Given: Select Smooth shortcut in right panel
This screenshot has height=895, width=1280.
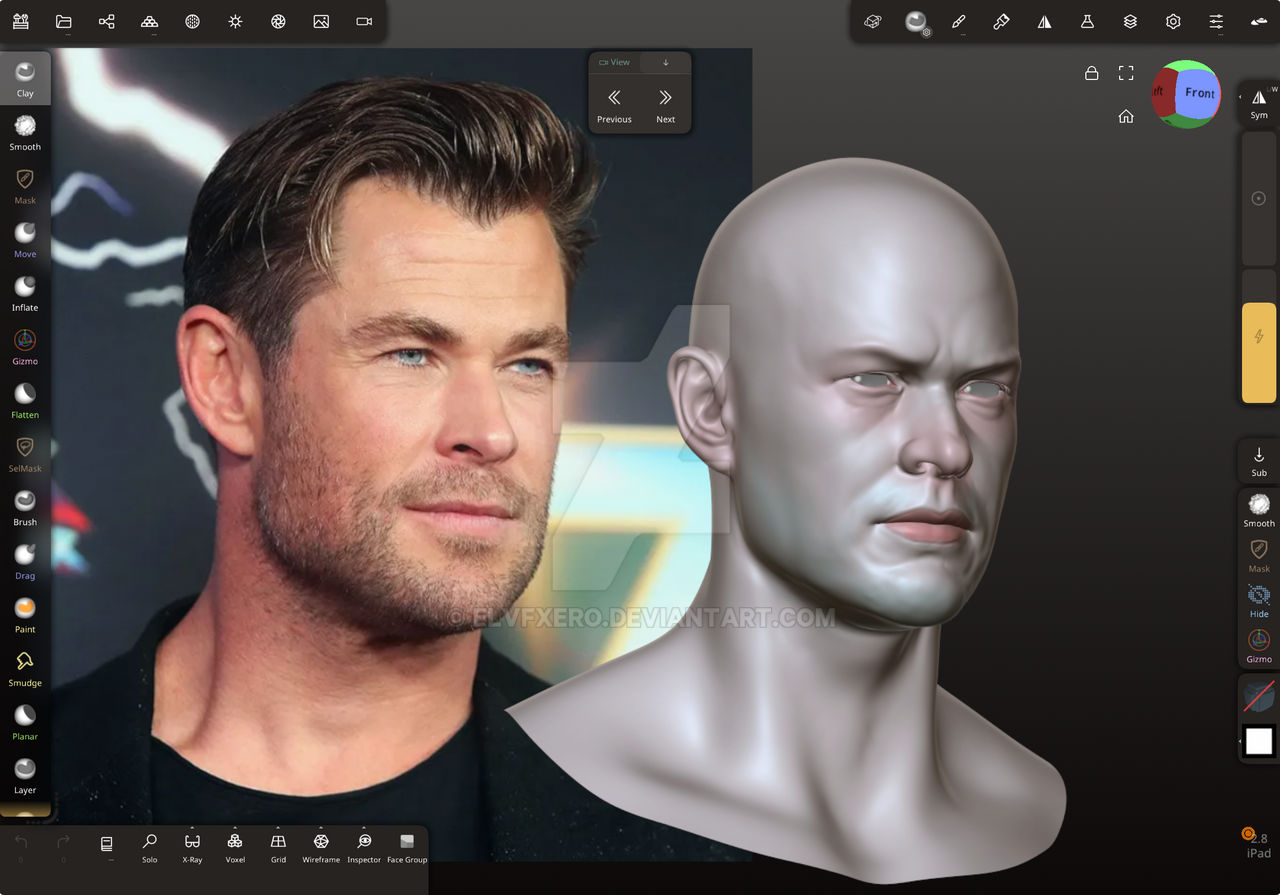Looking at the screenshot, I should [1259, 511].
